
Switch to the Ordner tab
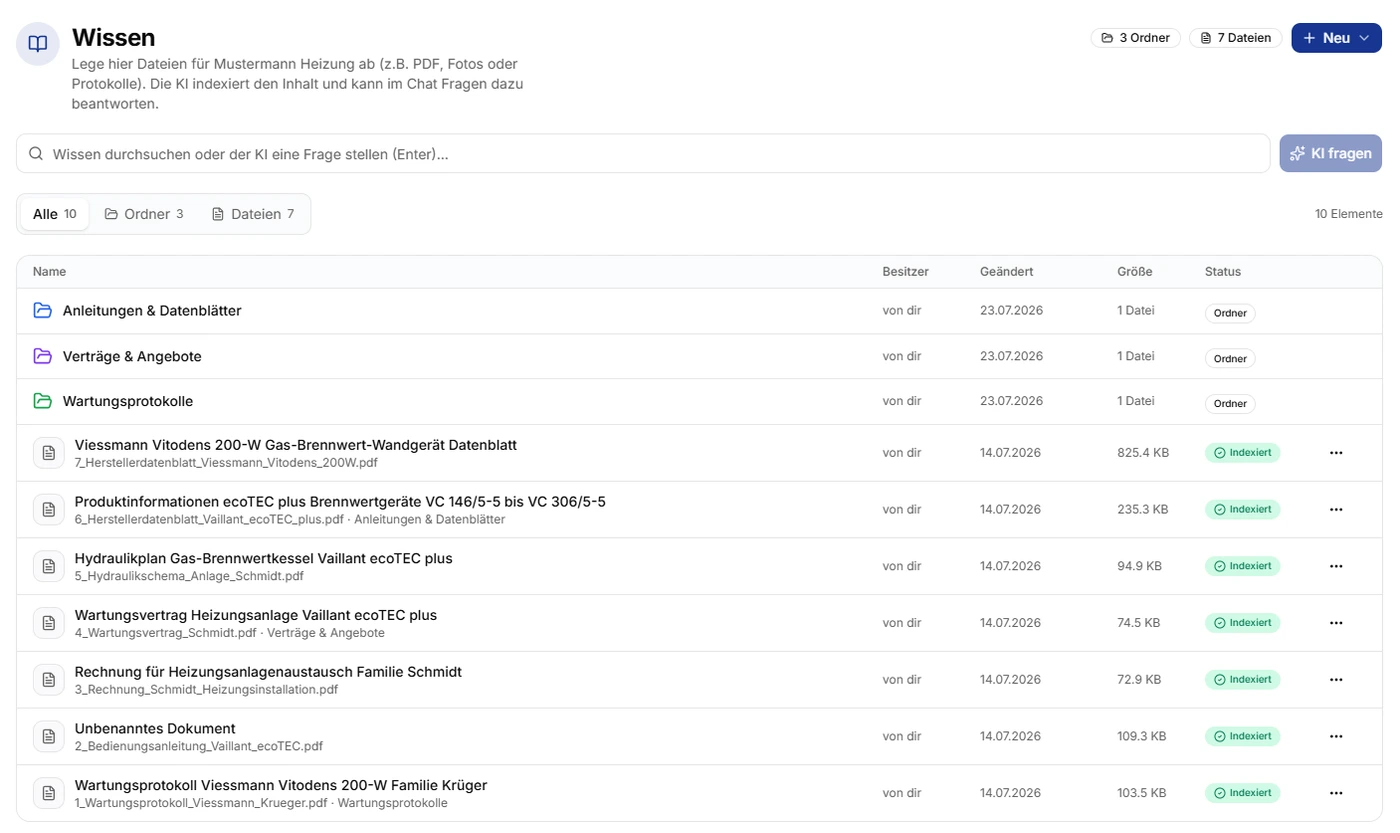pos(144,214)
